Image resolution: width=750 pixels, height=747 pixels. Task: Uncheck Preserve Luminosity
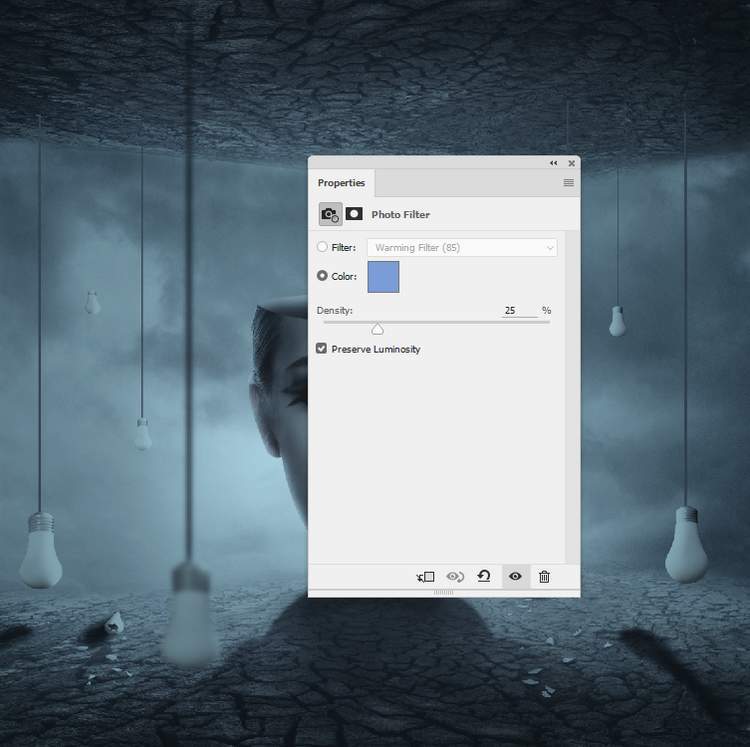pos(321,348)
